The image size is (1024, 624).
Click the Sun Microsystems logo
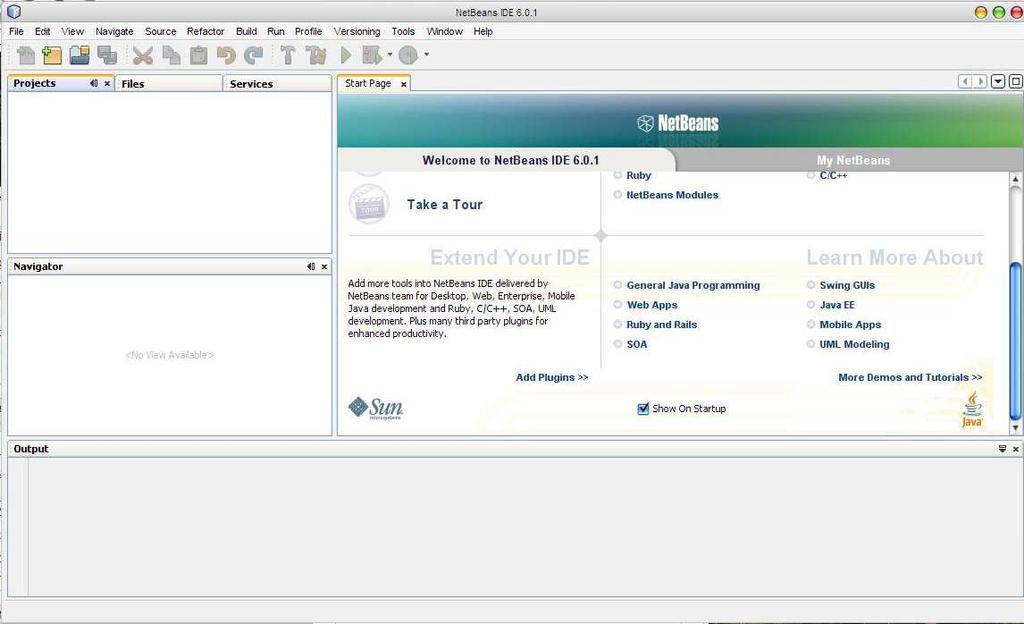point(376,409)
